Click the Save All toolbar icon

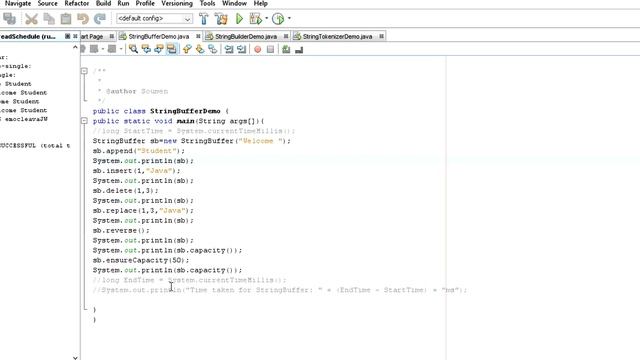9,19
